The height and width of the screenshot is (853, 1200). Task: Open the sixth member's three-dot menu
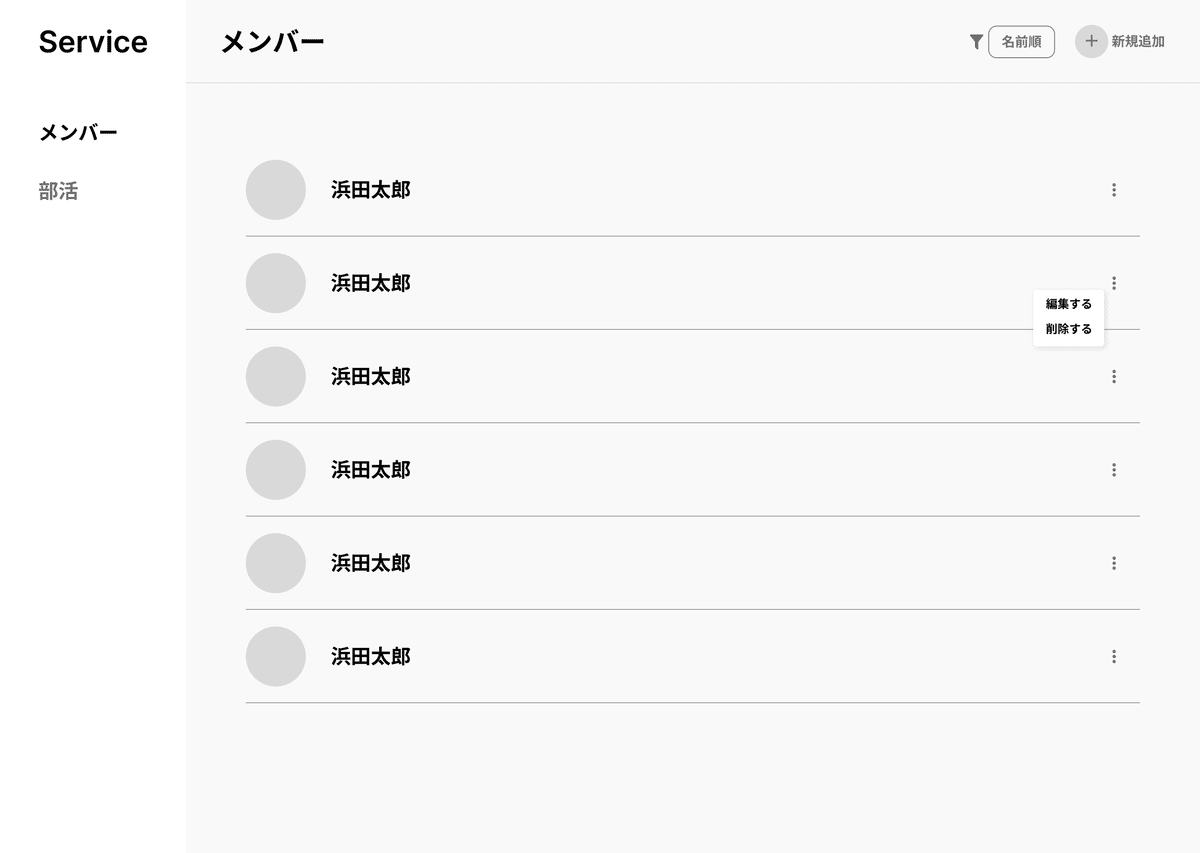click(x=1114, y=657)
